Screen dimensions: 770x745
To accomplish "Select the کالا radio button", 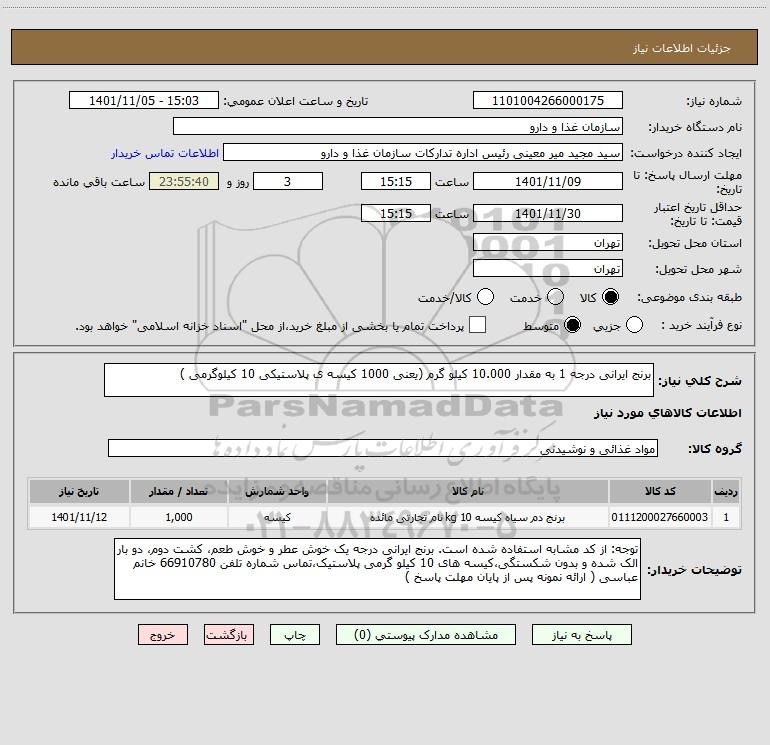I will click(x=610, y=297).
